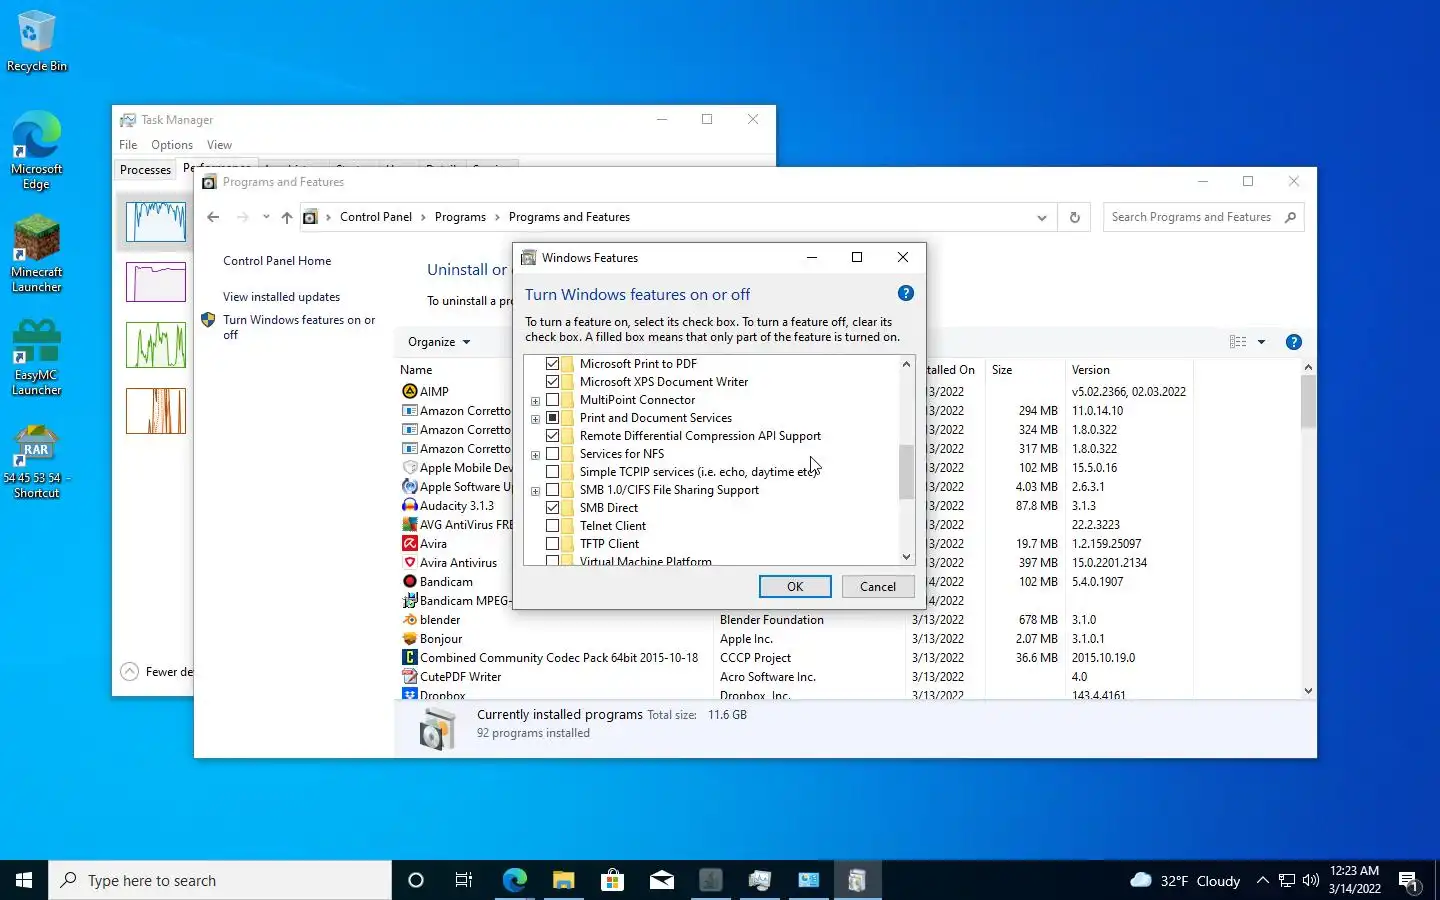Viewport: 1440px width, 900px height.
Task: Click Programs breadcrumb in address bar
Action: tap(460, 217)
